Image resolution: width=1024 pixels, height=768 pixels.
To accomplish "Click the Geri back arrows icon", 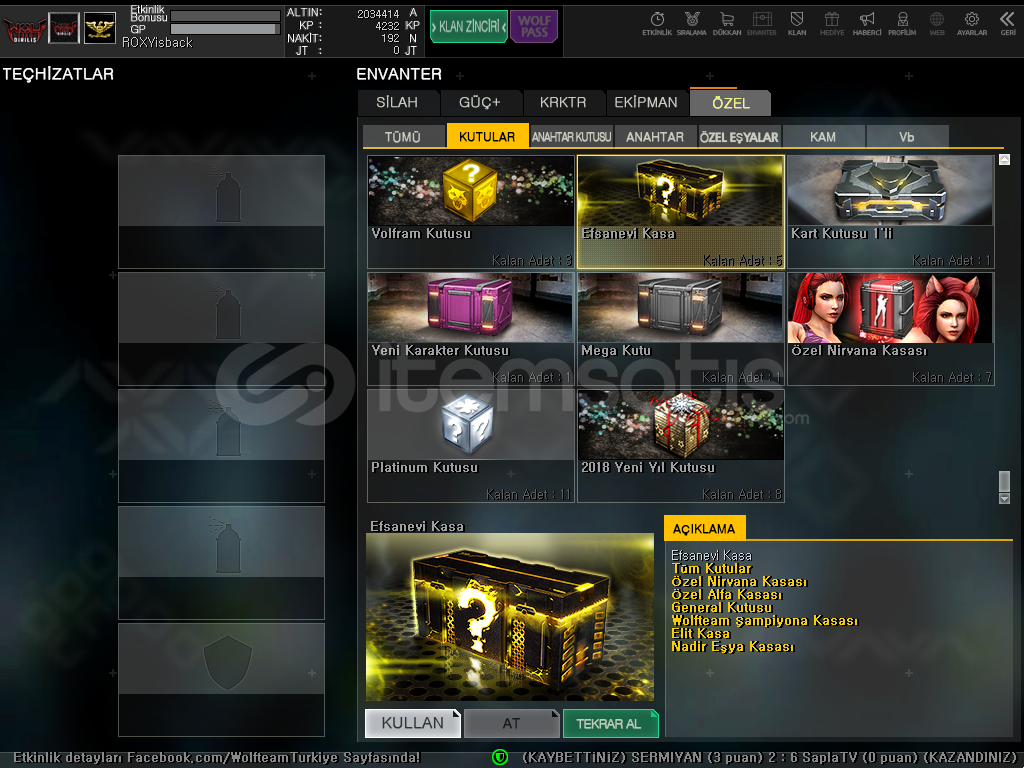I will (x=1008, y=23).
